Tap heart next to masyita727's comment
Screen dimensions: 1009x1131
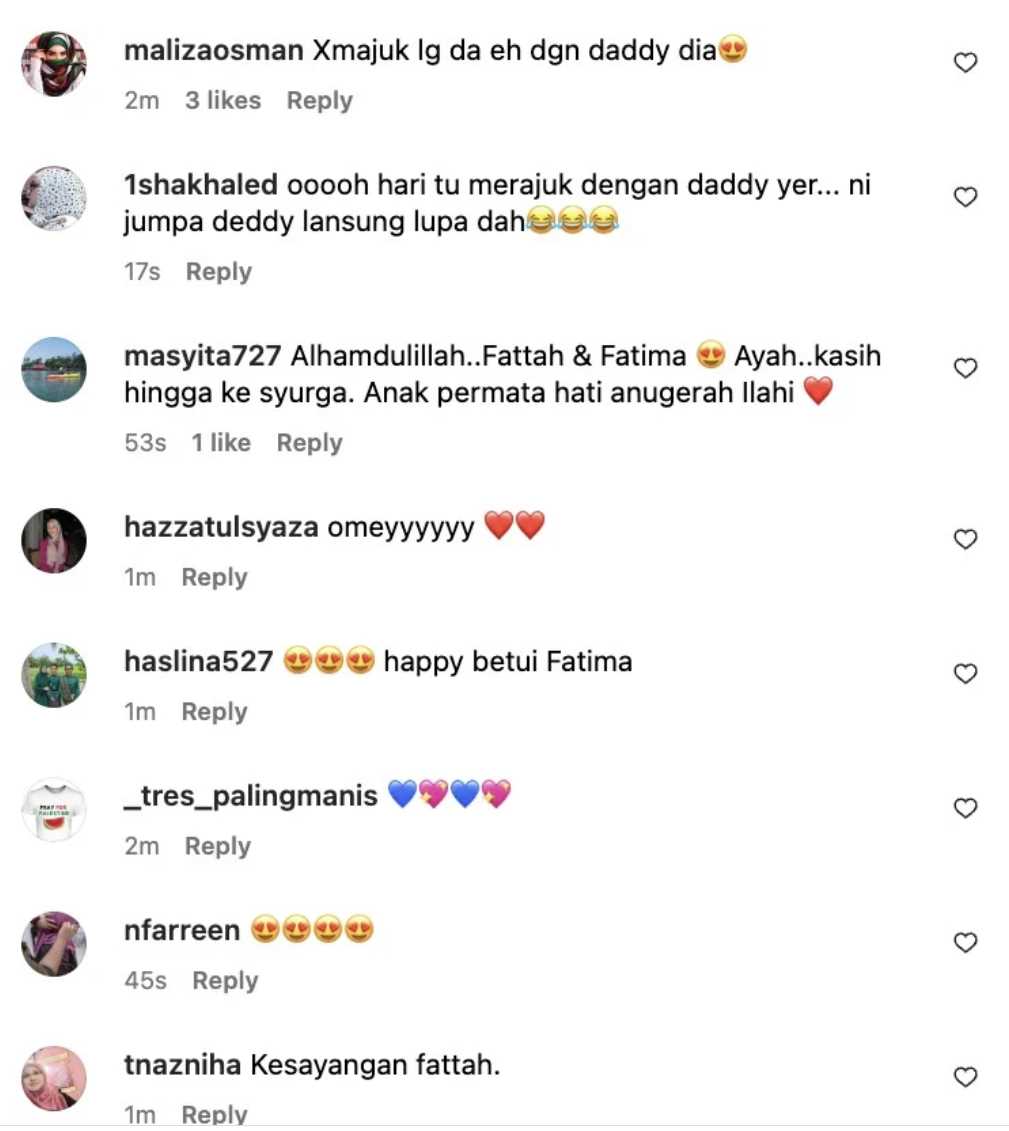click(965, 368)
